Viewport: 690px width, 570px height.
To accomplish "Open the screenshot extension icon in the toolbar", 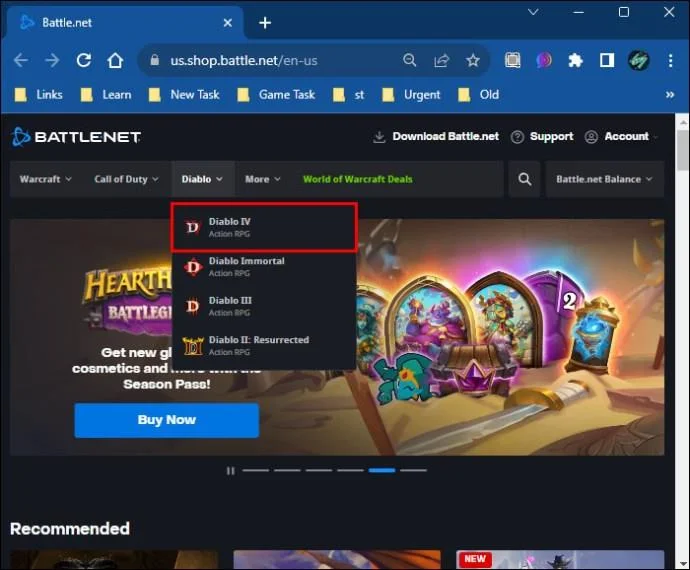I will click(513, 60).
